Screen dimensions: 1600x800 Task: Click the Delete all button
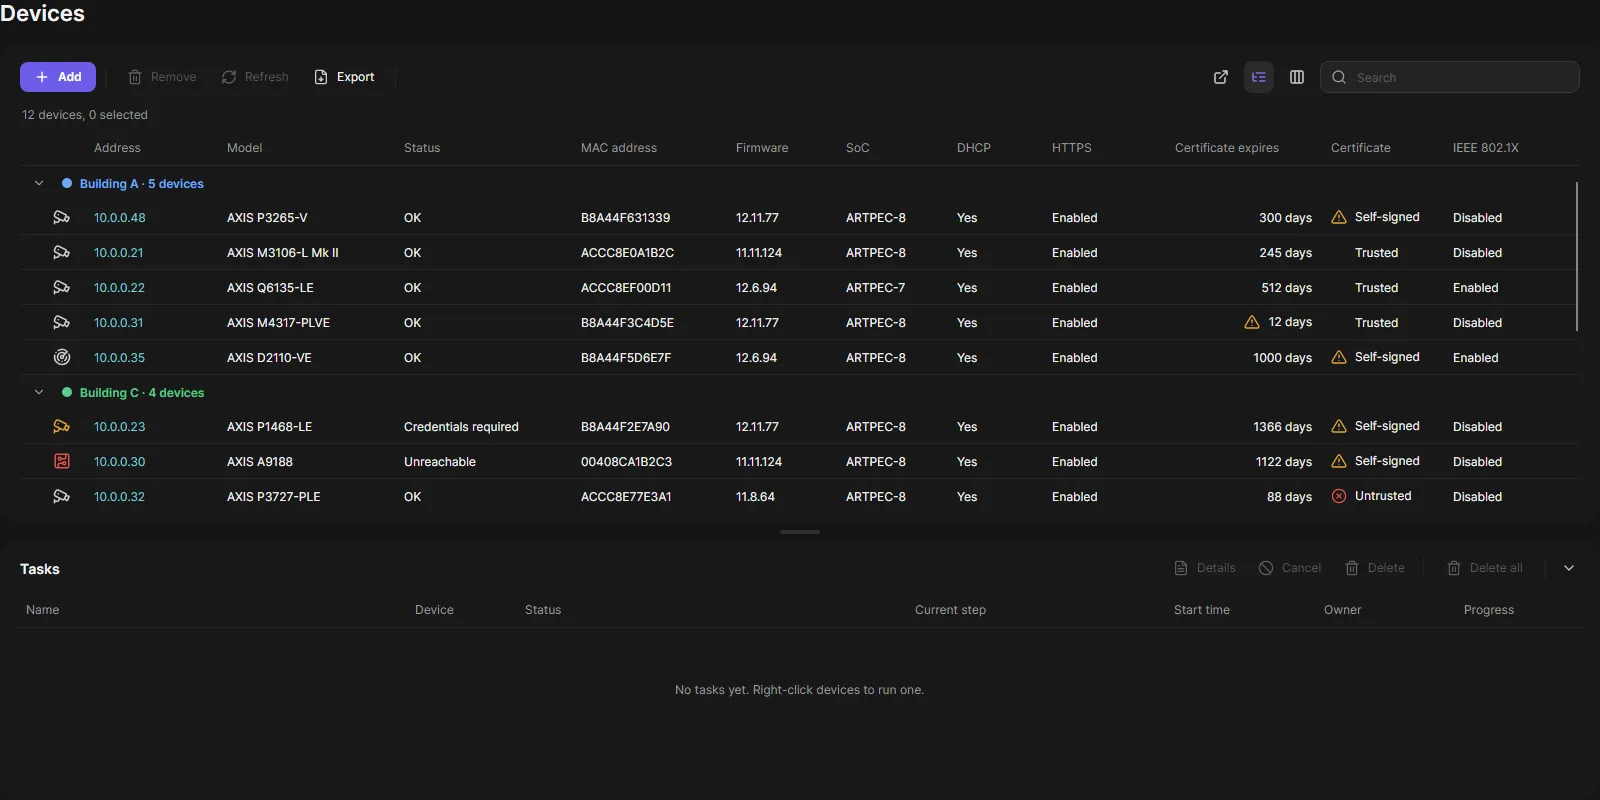(x=1485, y=568)
